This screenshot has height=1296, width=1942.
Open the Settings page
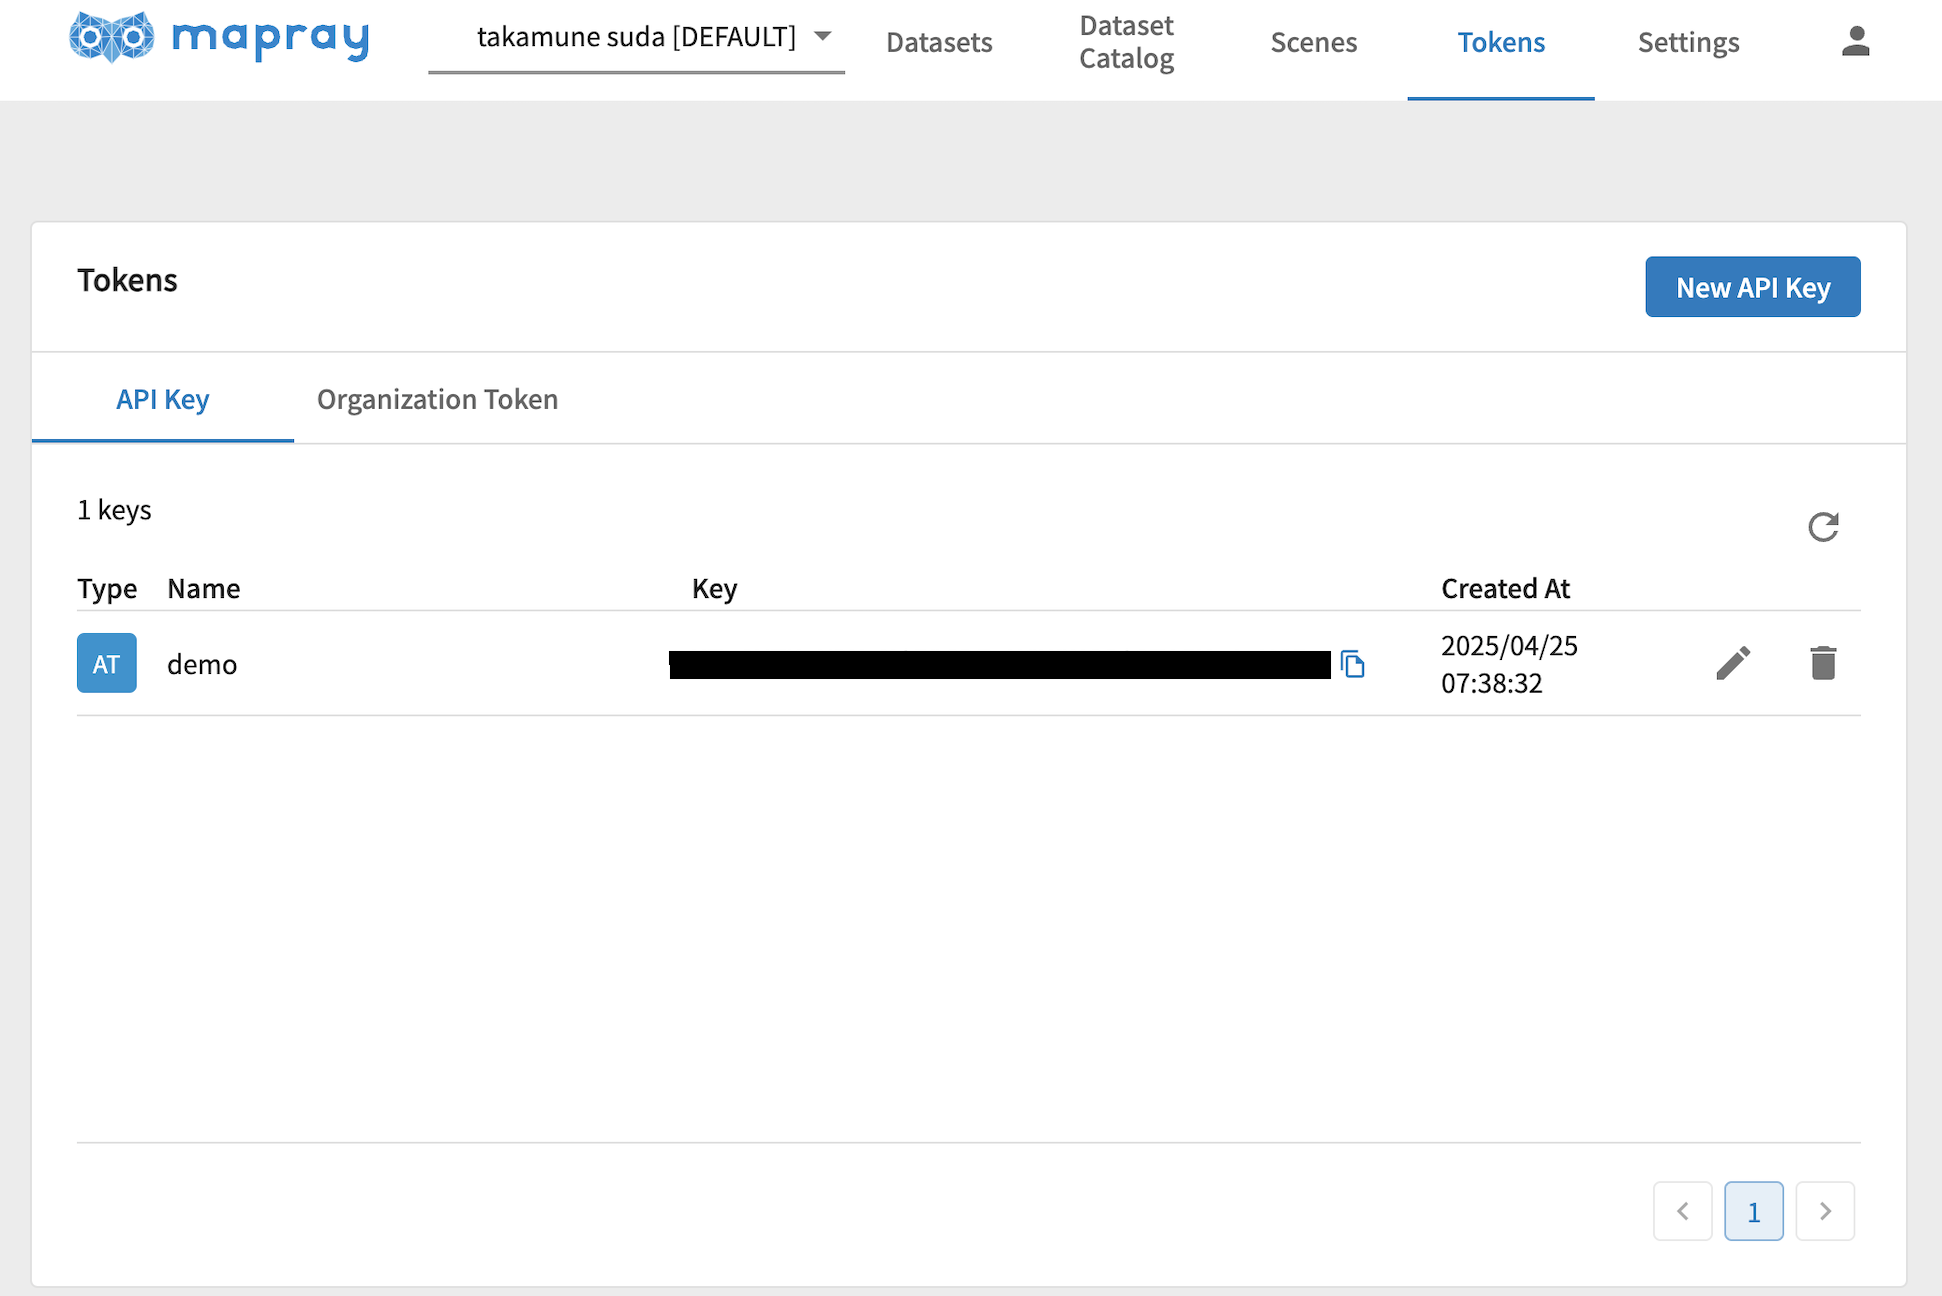point(1688,42)
